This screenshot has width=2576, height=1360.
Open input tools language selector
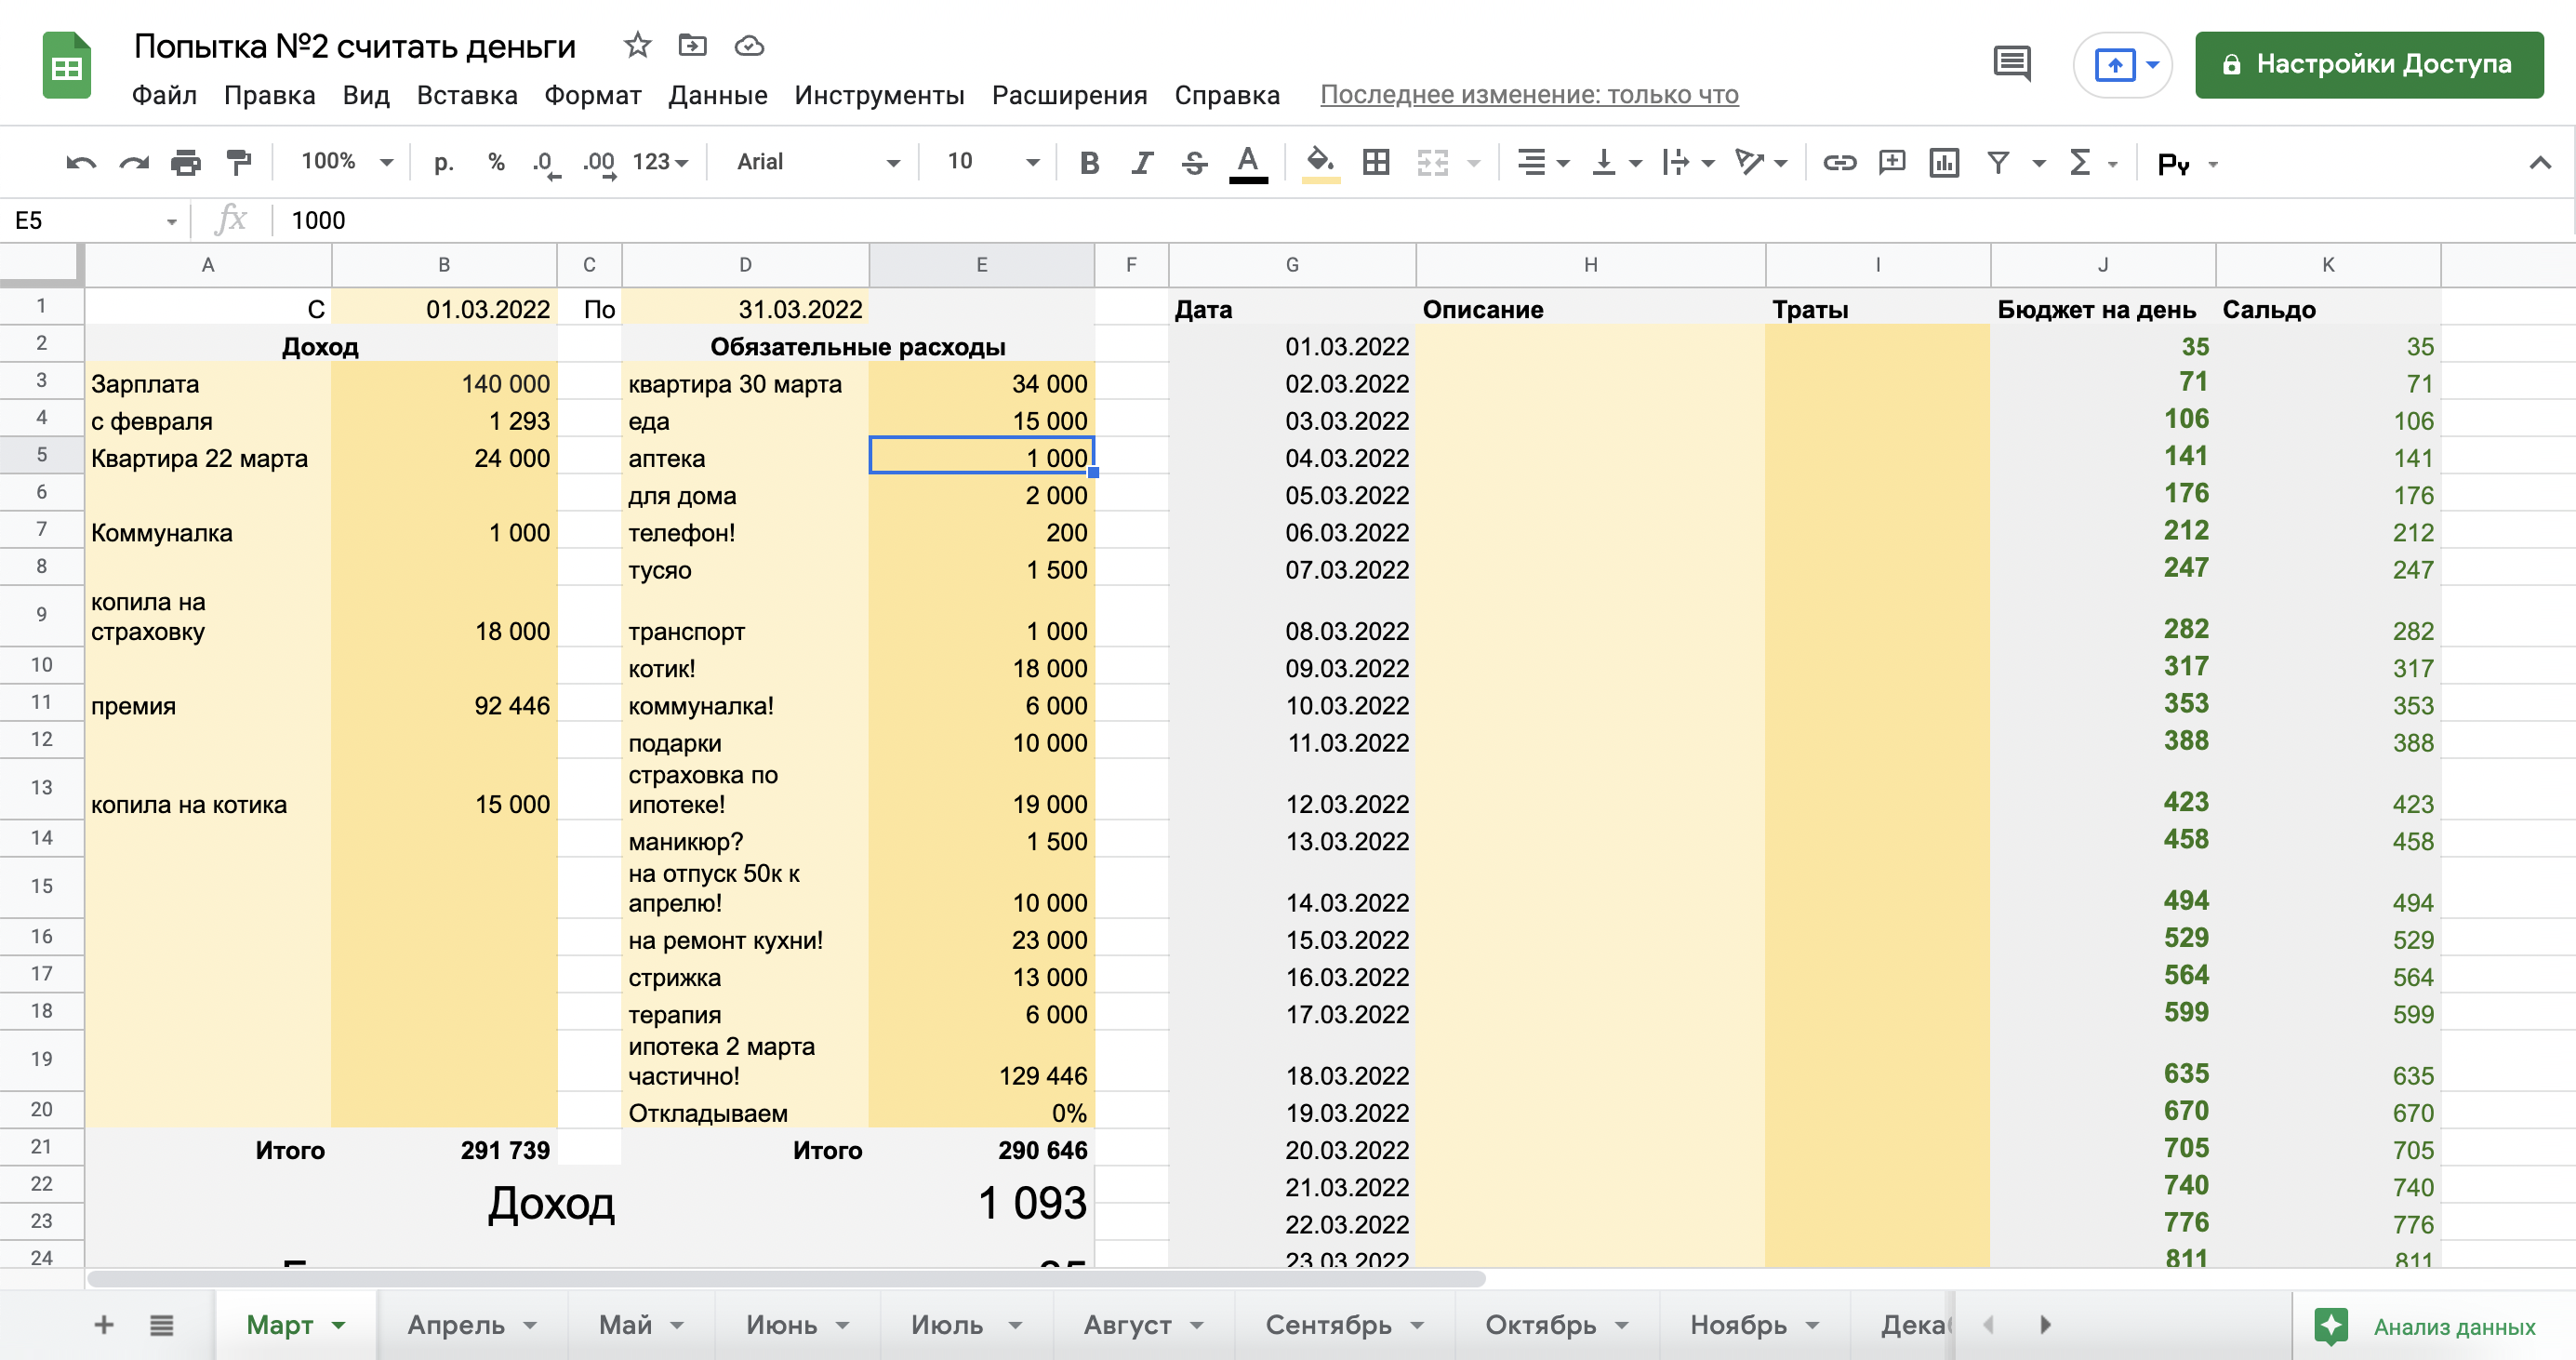(x=2186, y=163)
